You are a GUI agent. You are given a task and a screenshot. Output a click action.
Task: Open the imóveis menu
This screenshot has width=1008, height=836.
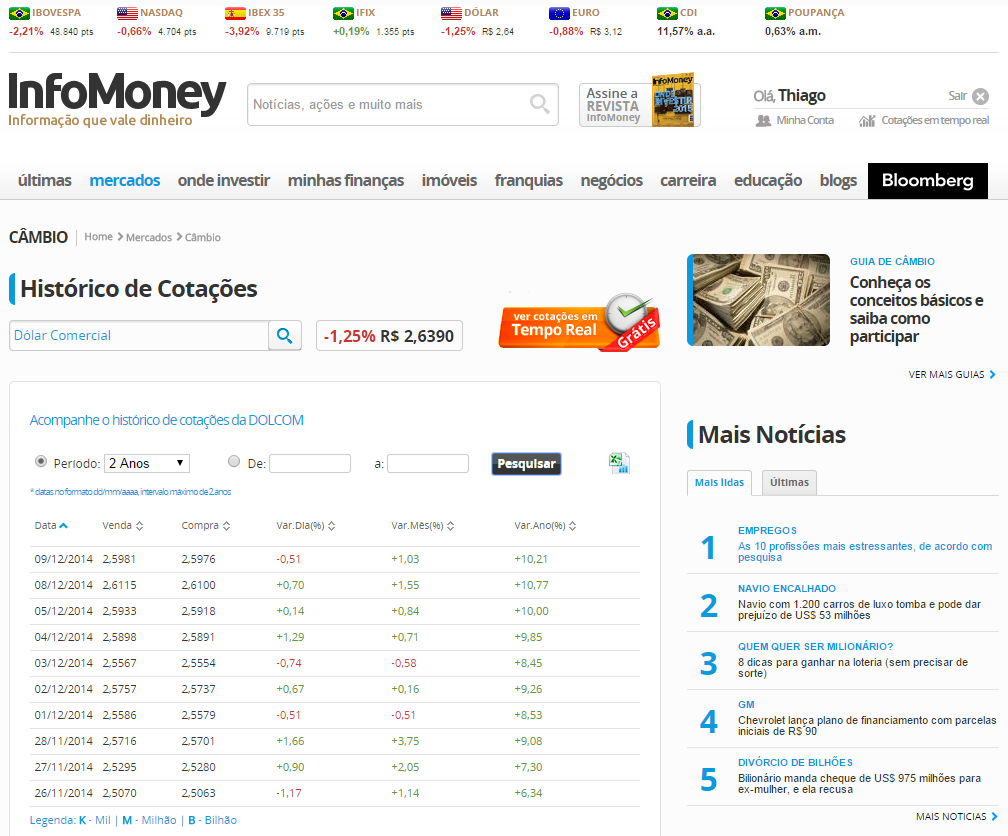449,181
